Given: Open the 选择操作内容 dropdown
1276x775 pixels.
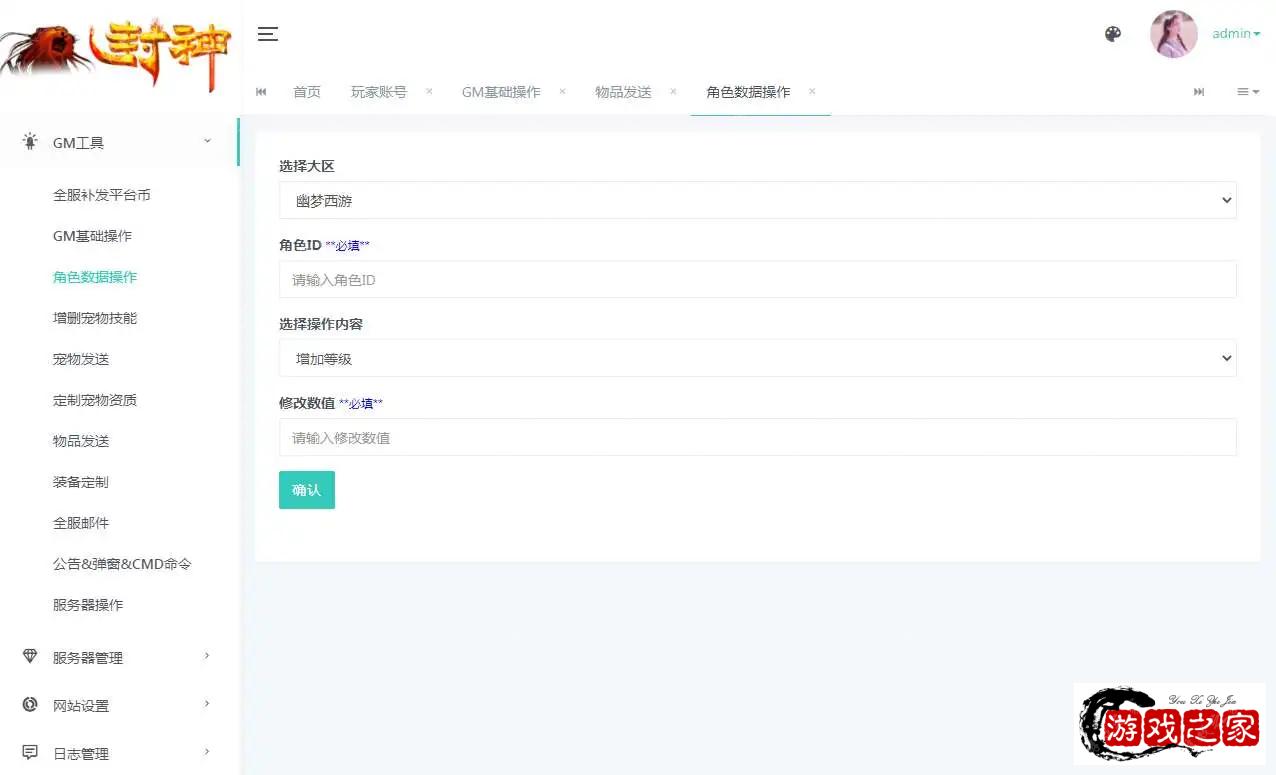Looking at the screenshot, I should (757, 358).
